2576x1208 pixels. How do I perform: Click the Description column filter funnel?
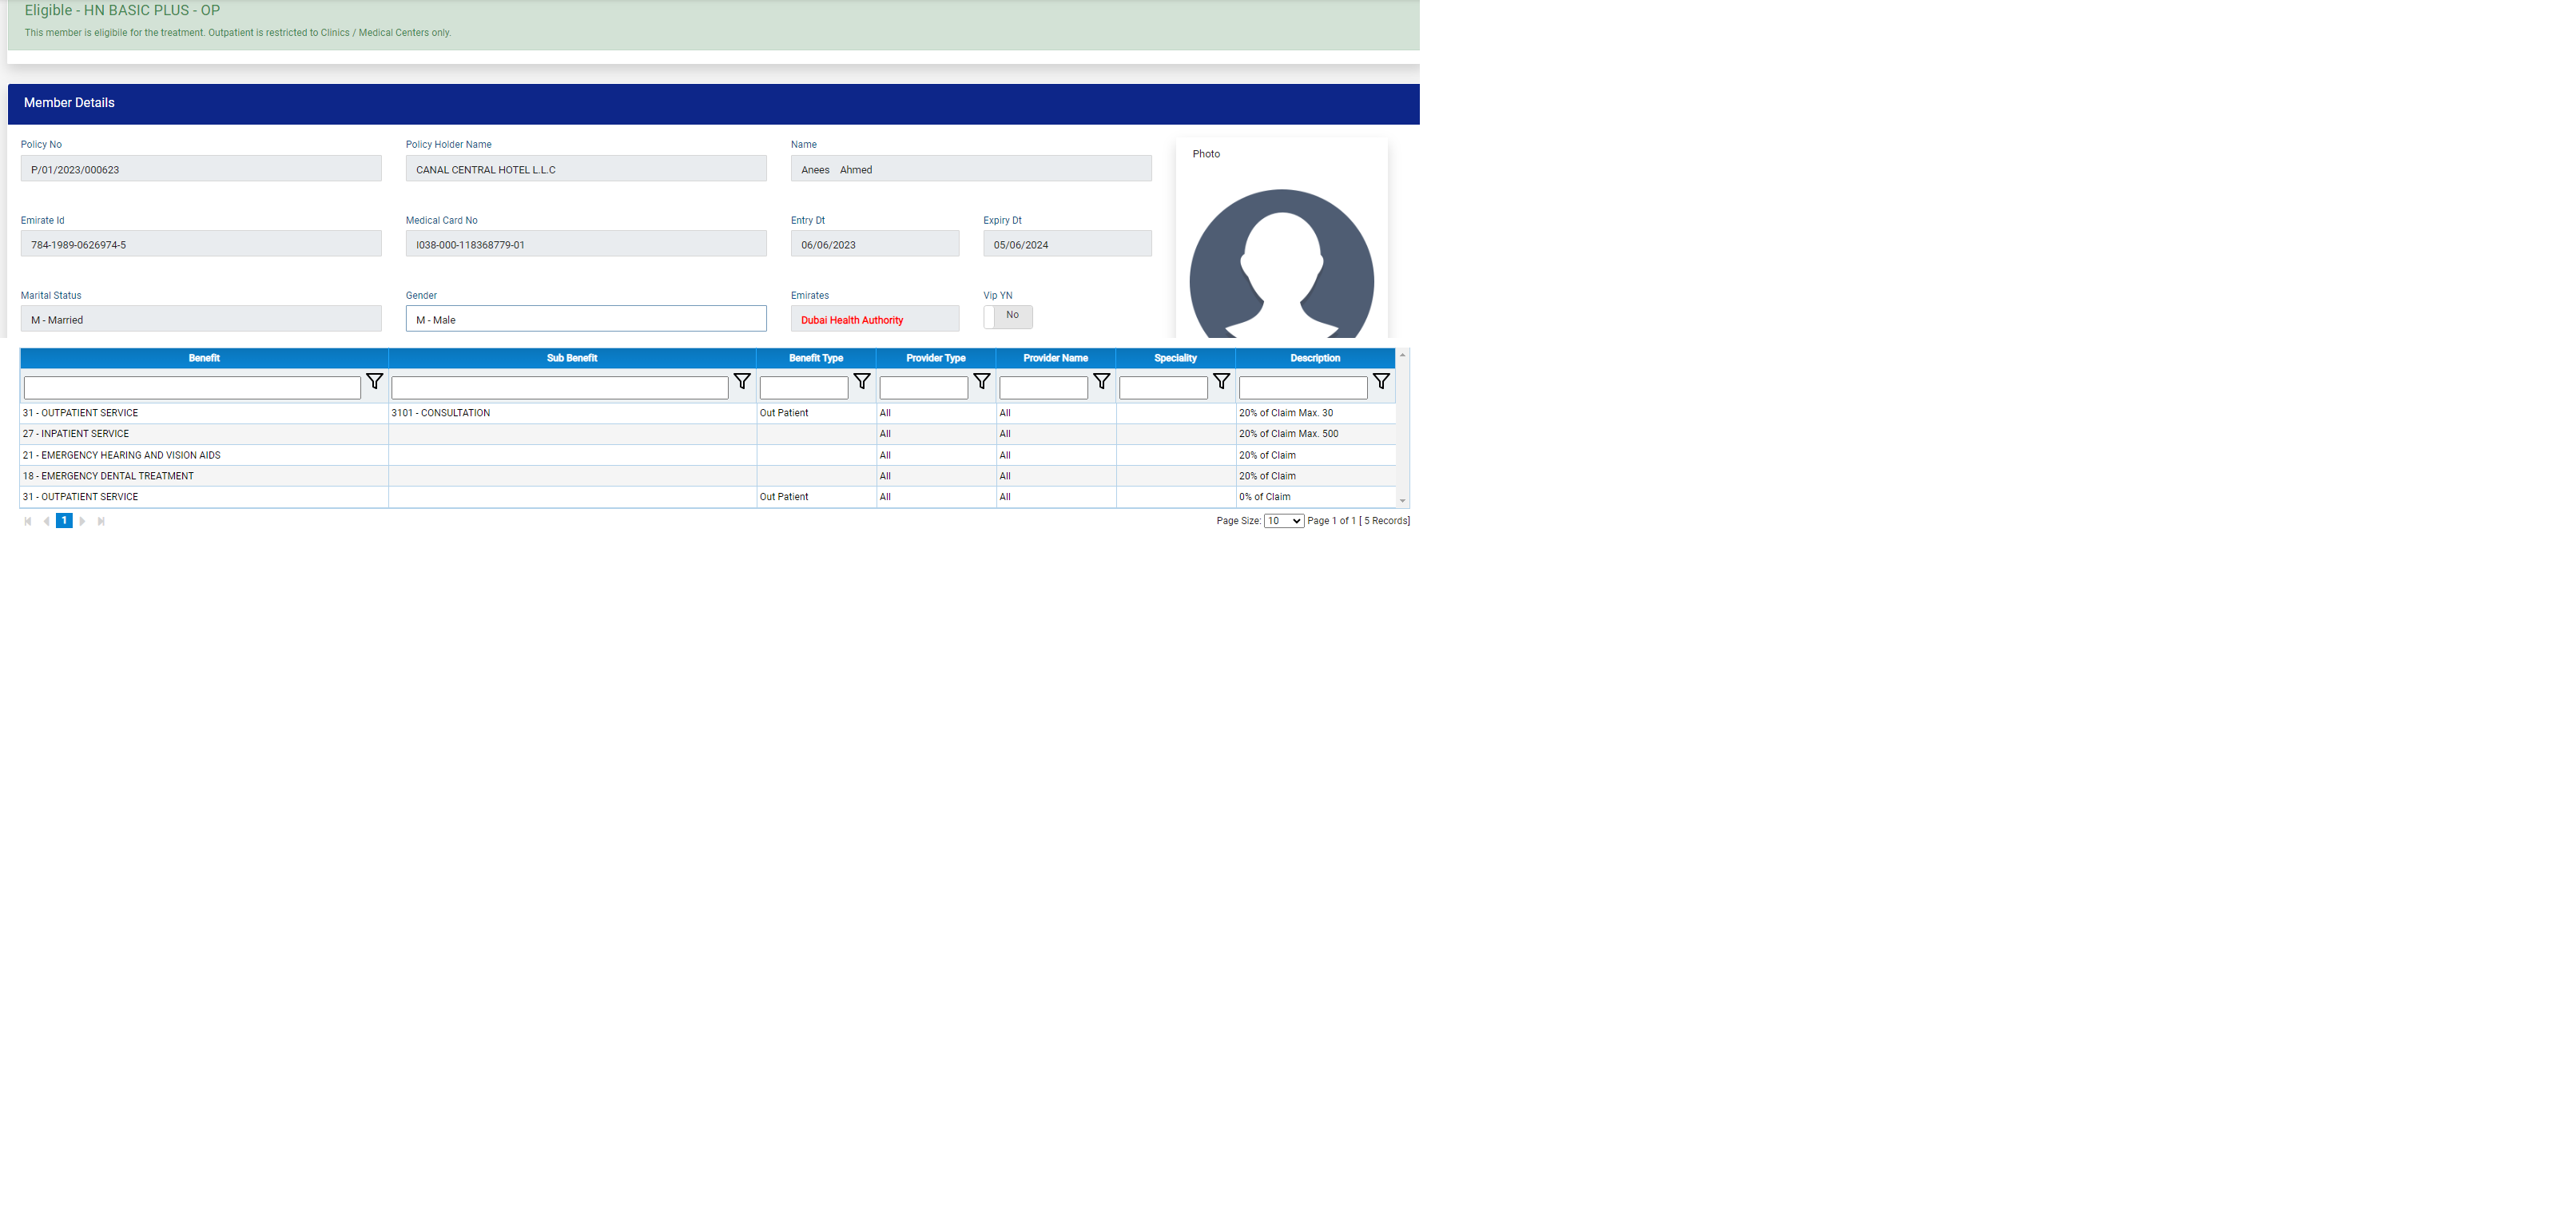(x=1381, y=381)
